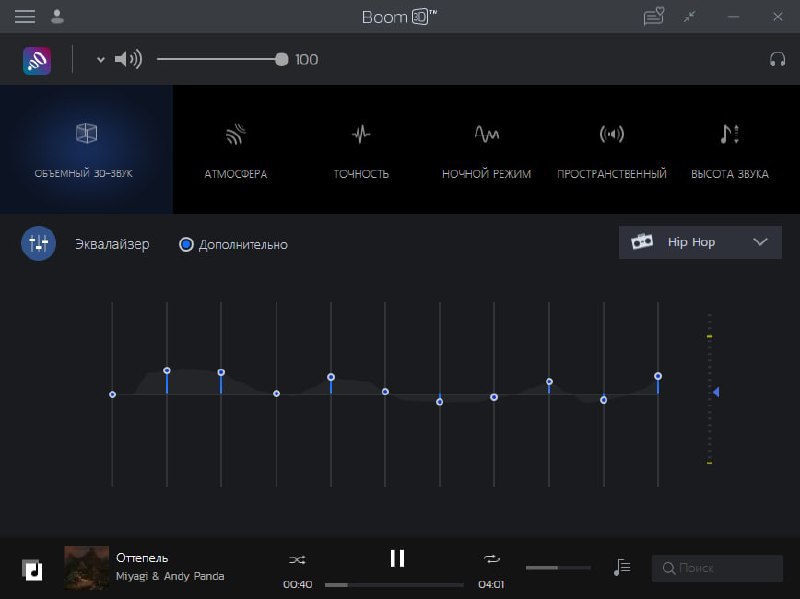
Task: Click the boombox preset icon
Action: click(x=642, y=241)
